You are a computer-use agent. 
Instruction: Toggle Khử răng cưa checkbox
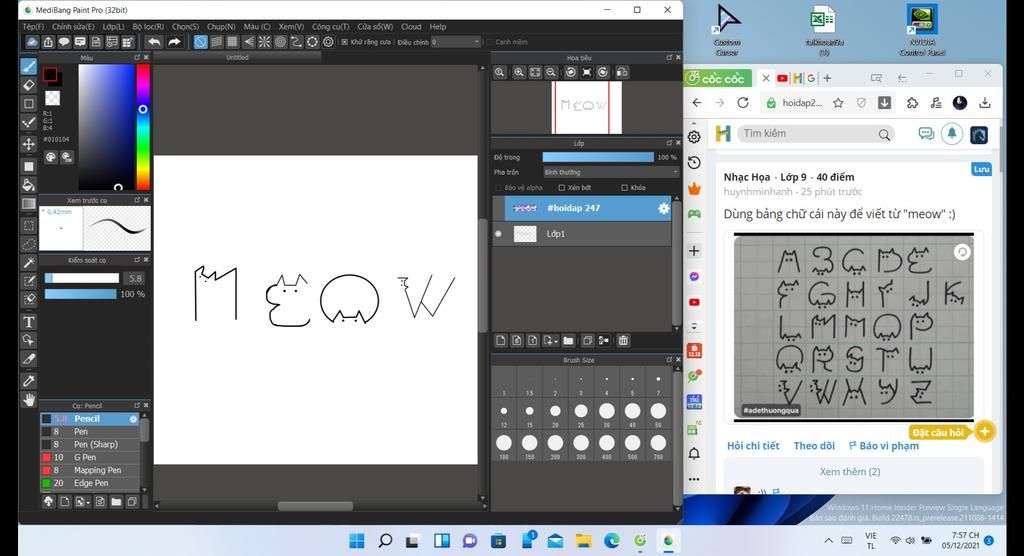click(x=345, y=42)
